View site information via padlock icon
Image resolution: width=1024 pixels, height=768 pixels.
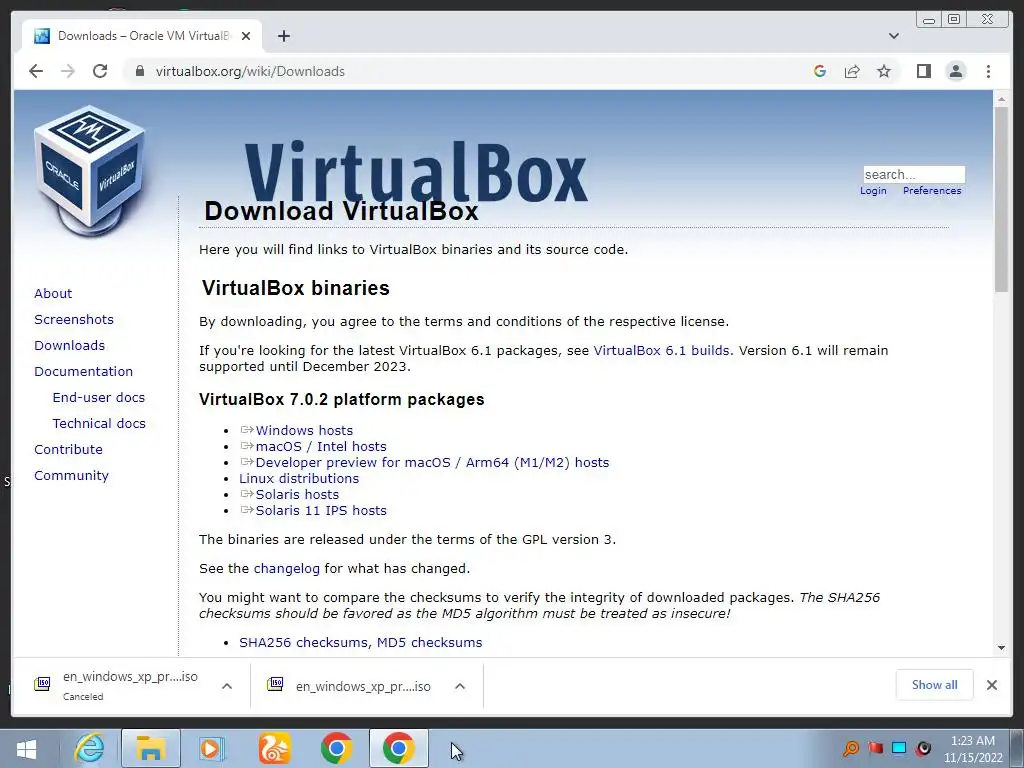(139, 71)
